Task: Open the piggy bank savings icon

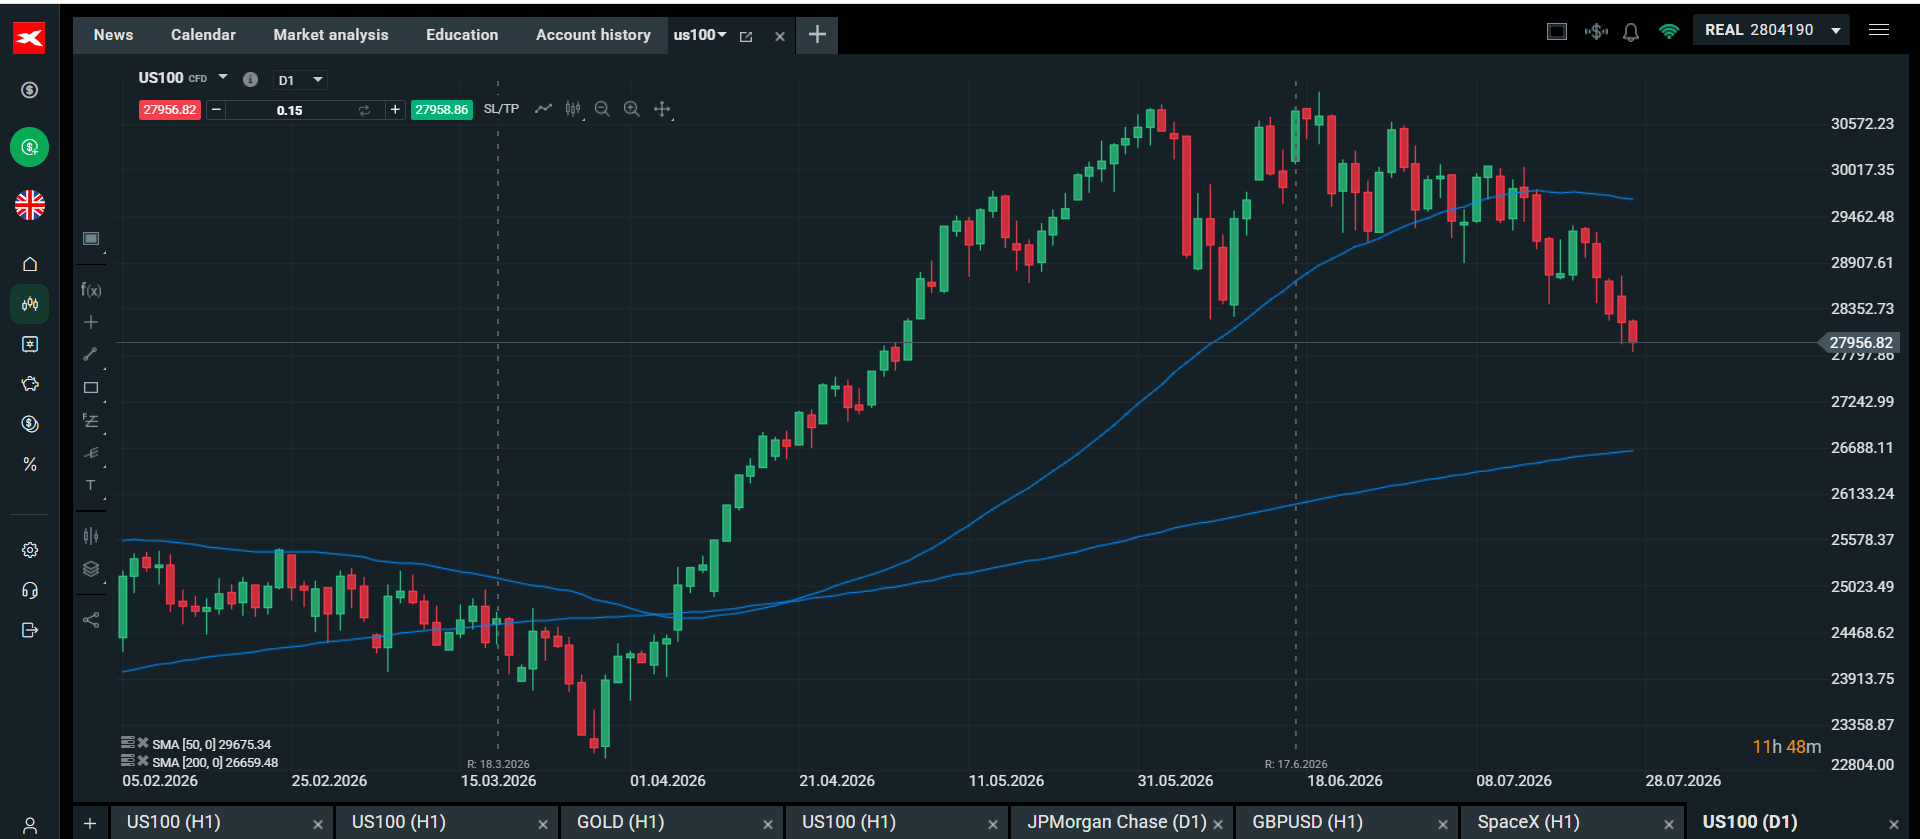Action: tap(30, 384)
